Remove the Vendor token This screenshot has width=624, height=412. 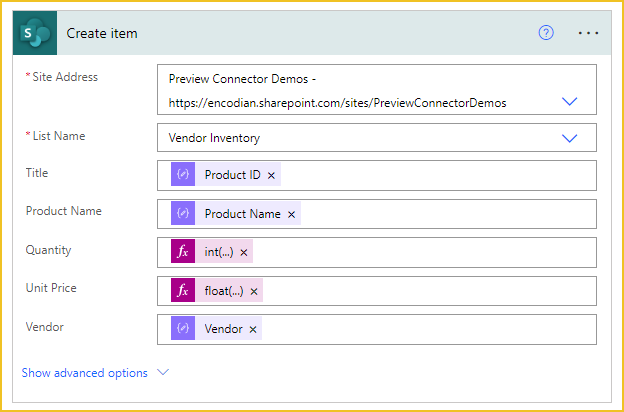(253, 330)
